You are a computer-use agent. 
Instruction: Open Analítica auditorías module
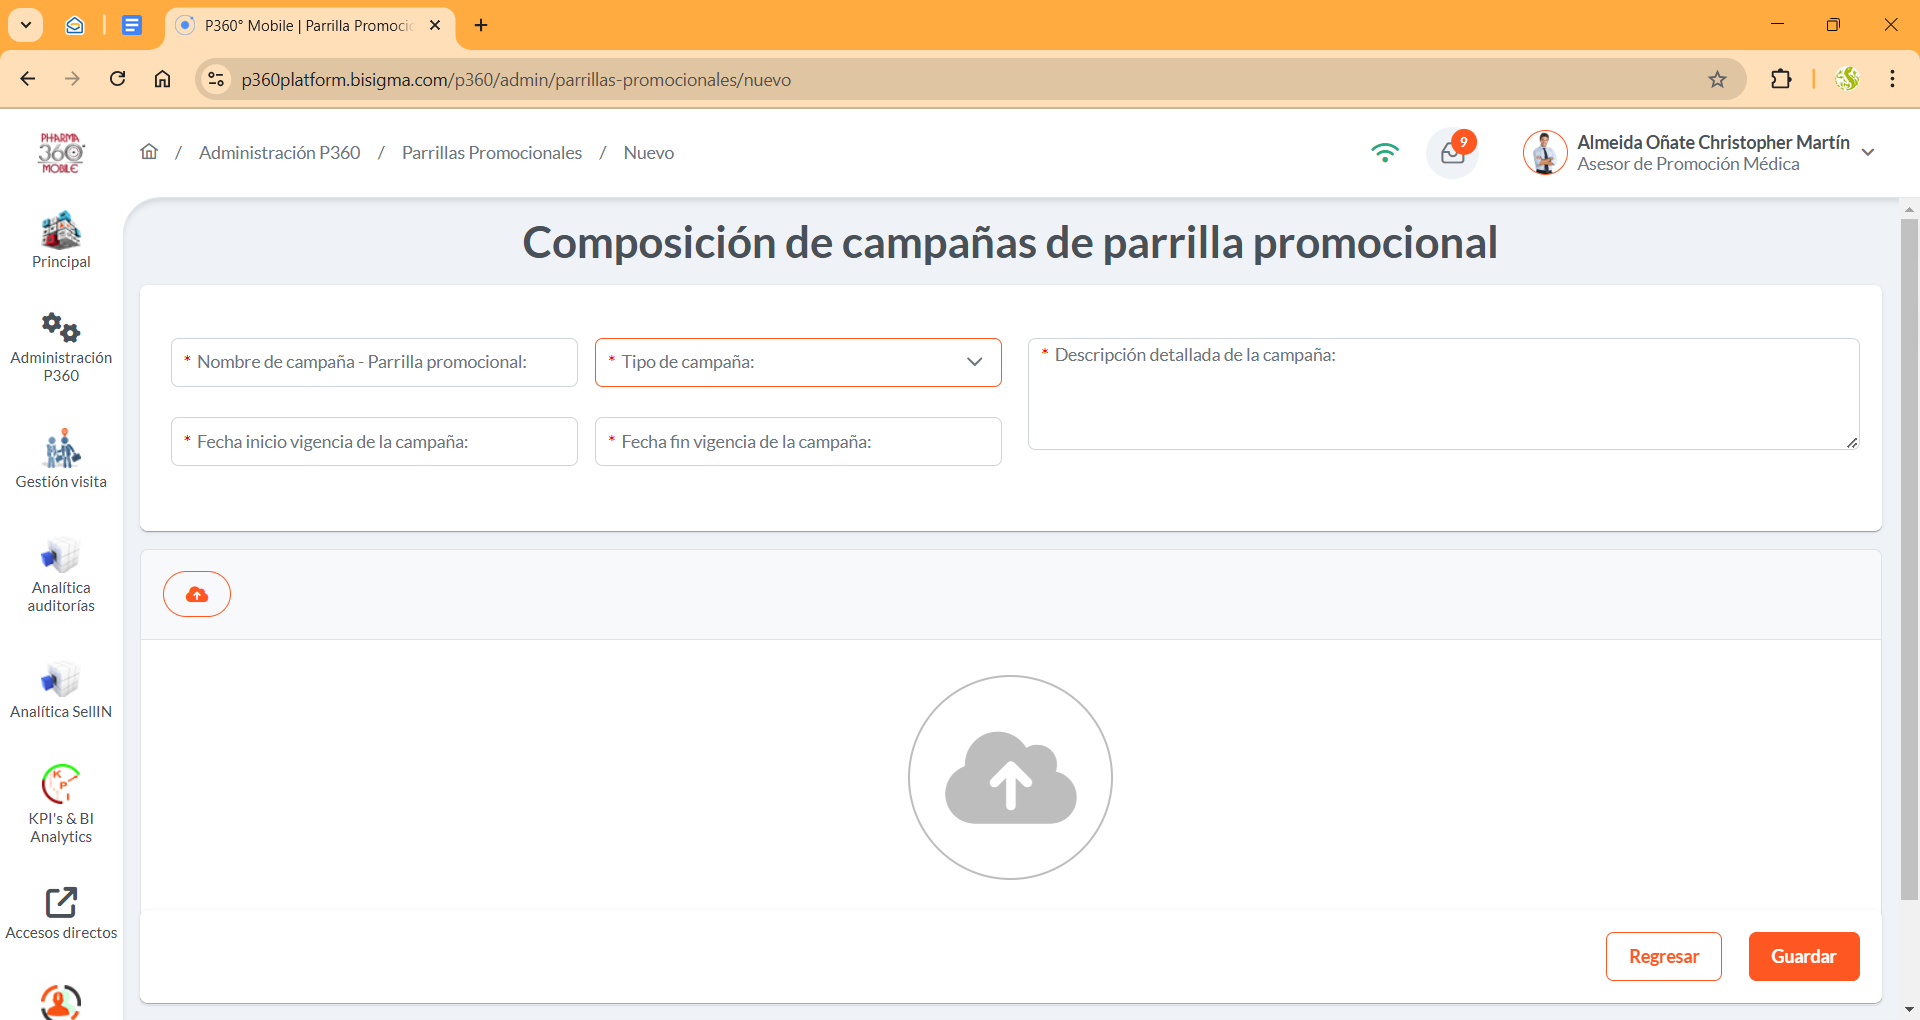(61, 556)
